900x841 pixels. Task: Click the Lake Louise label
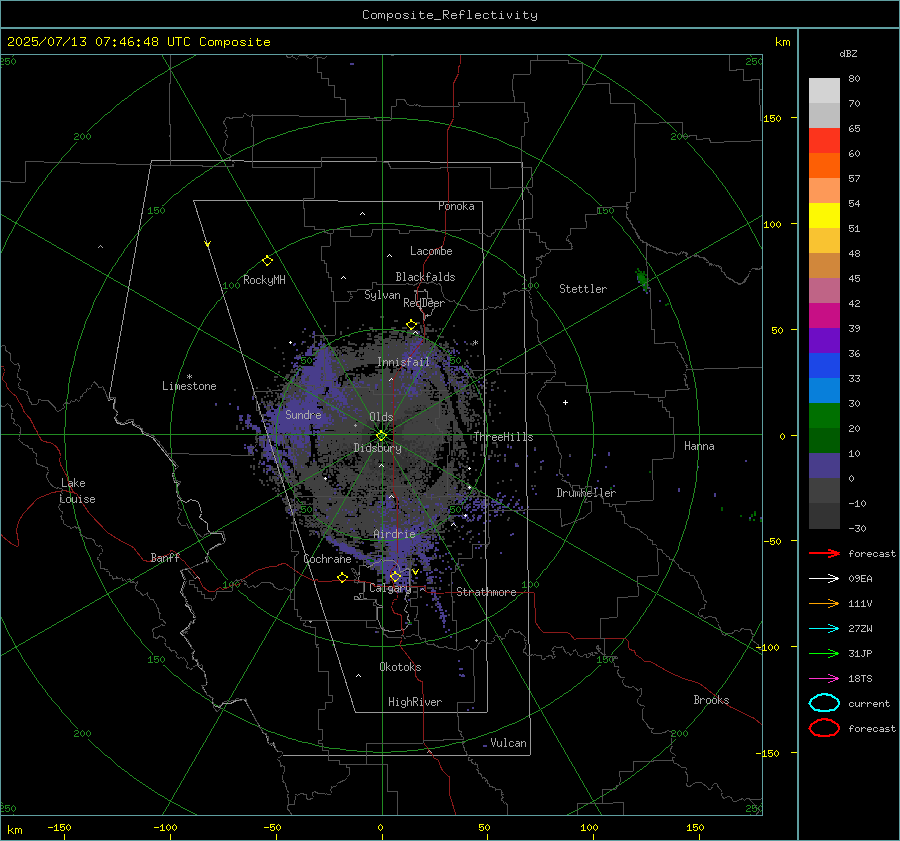(x=77, y=491)
